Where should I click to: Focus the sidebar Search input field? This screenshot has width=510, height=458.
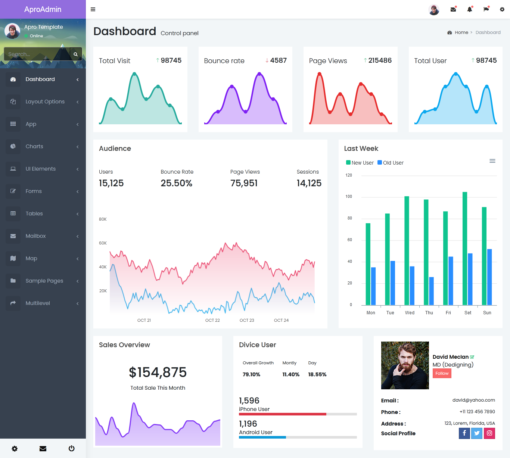tap(38, 54)
